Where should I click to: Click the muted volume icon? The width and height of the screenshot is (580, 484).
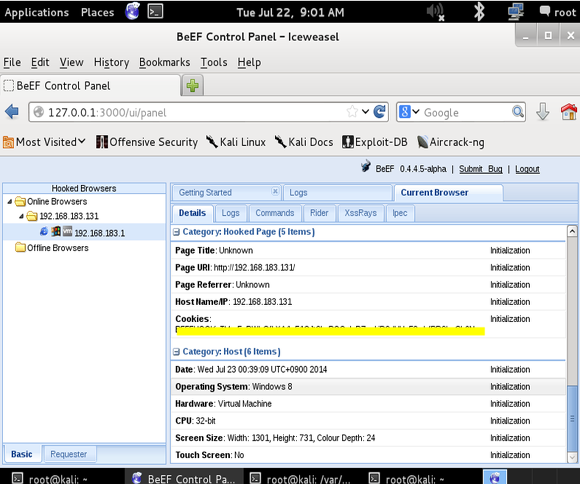[x=435, y=12]
